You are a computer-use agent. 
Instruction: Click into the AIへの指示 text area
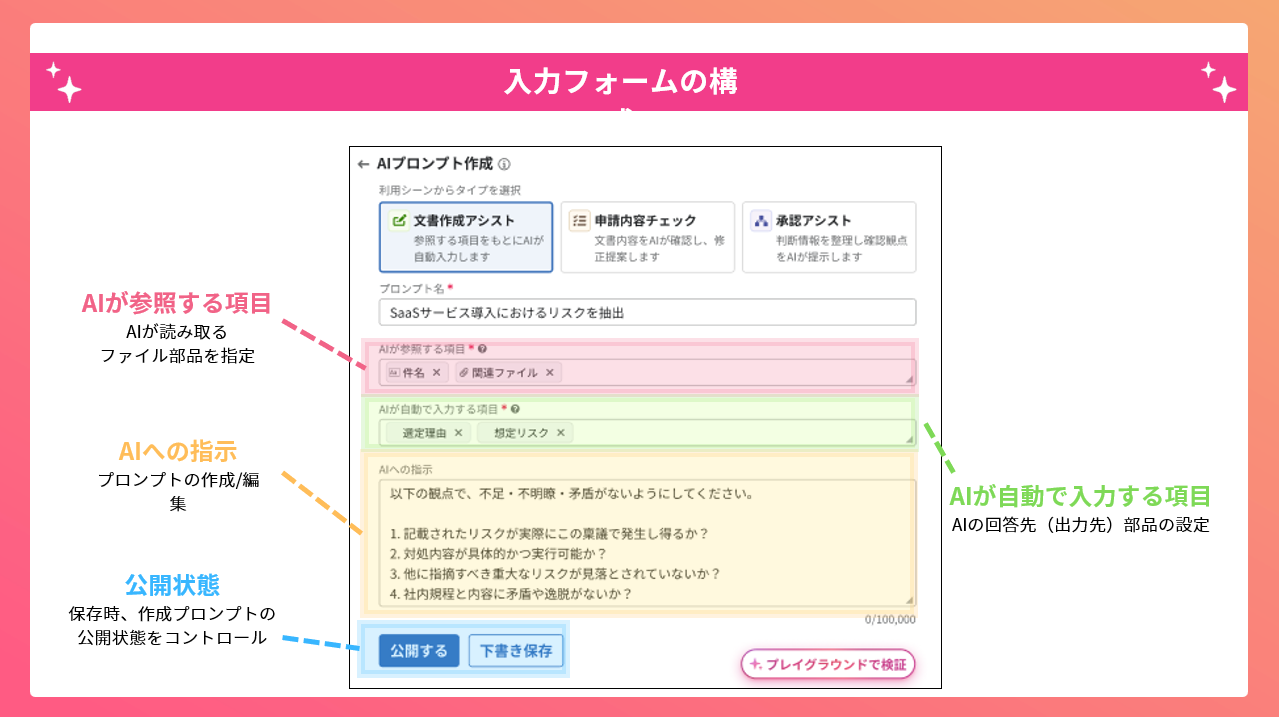pyautogui.click(x=648, y=543)
